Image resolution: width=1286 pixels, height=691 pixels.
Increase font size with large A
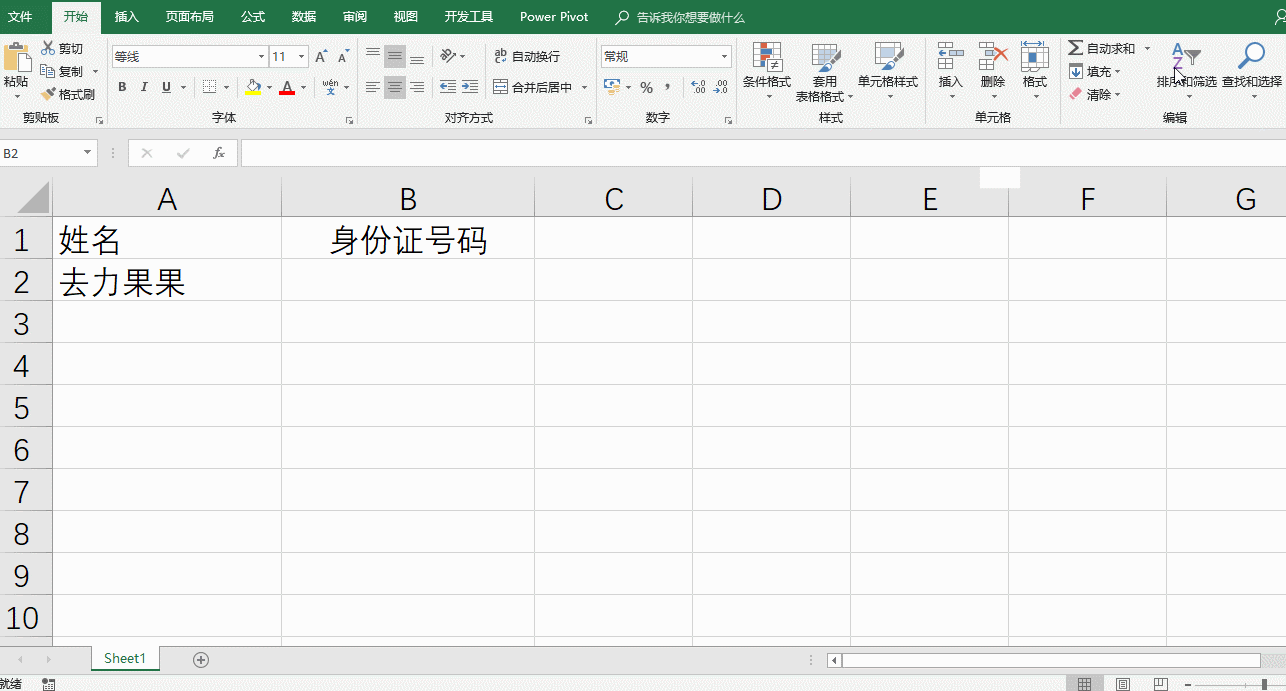(322, 57)
